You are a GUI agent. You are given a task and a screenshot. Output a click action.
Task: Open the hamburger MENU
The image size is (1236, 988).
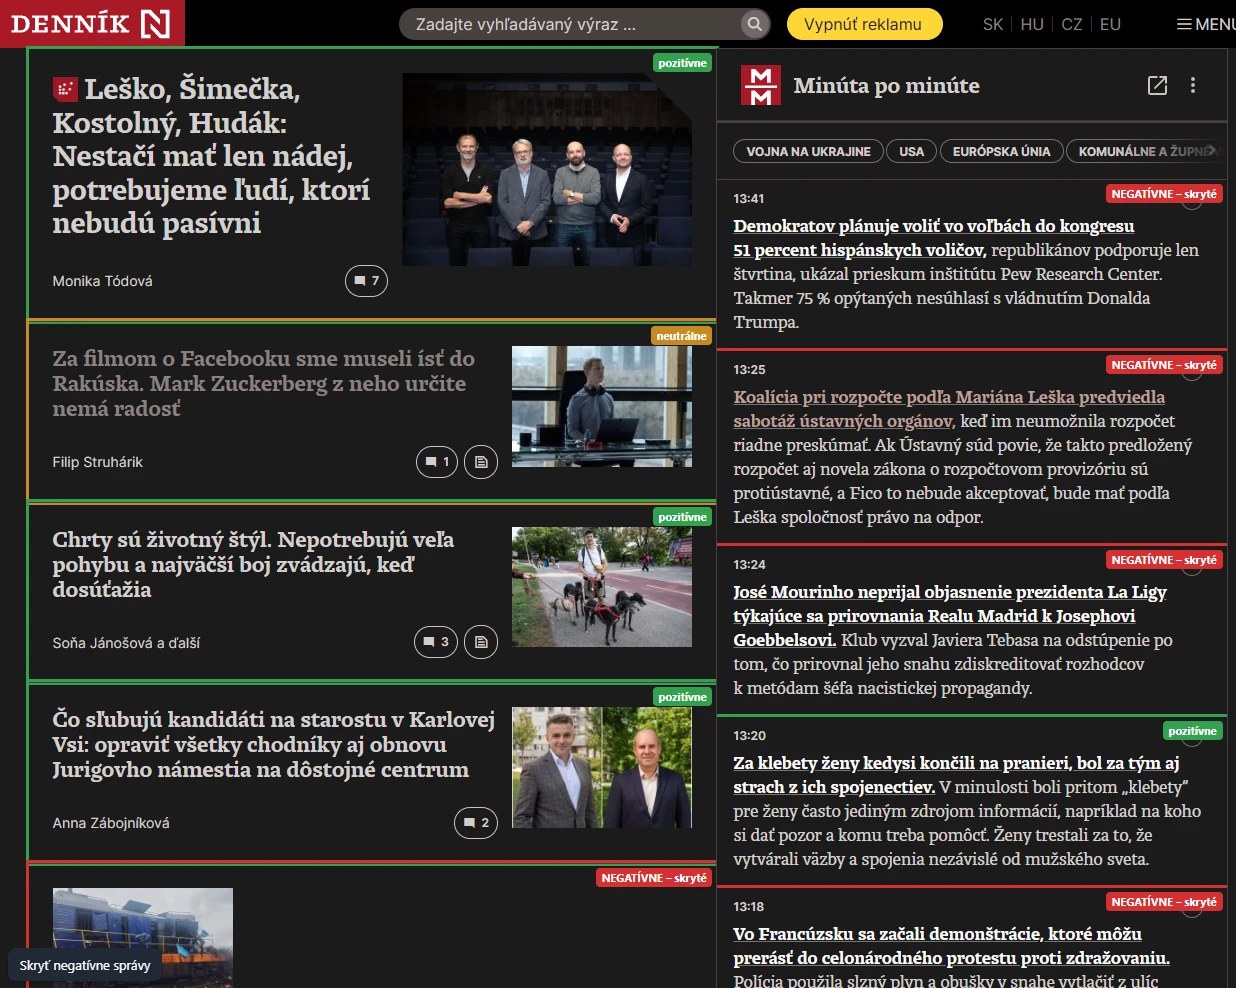click(x=1206, y=24)
